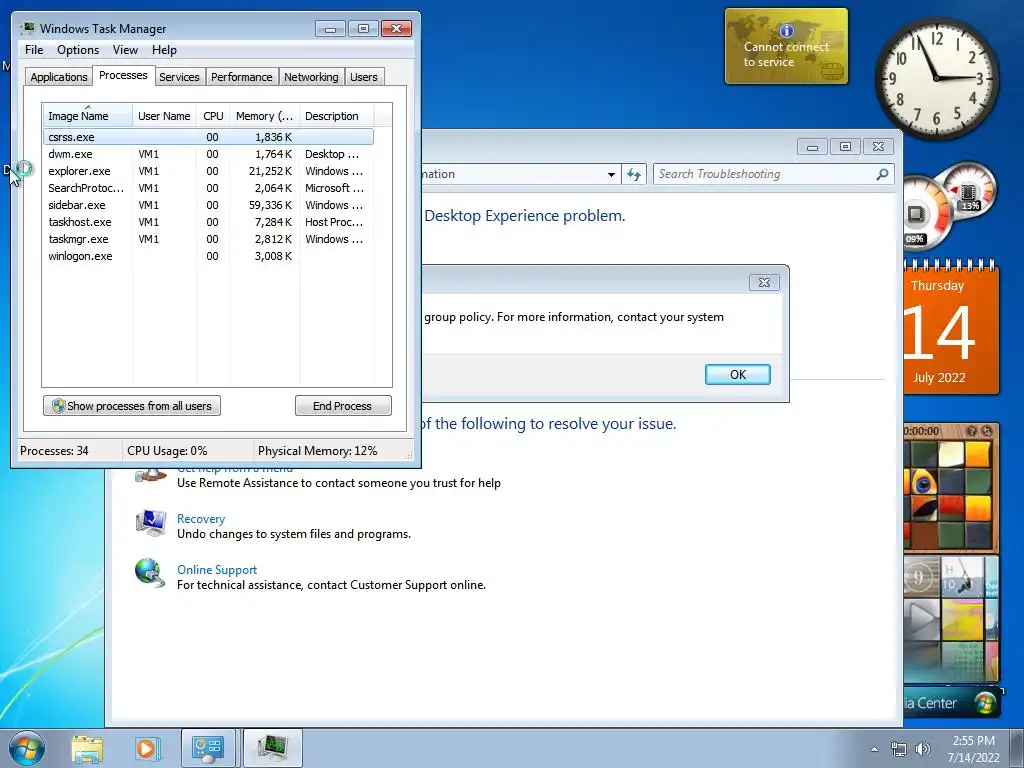Switch to the Users tab
The height and width of the screenshot is (768, 1024).
(363, 77)
